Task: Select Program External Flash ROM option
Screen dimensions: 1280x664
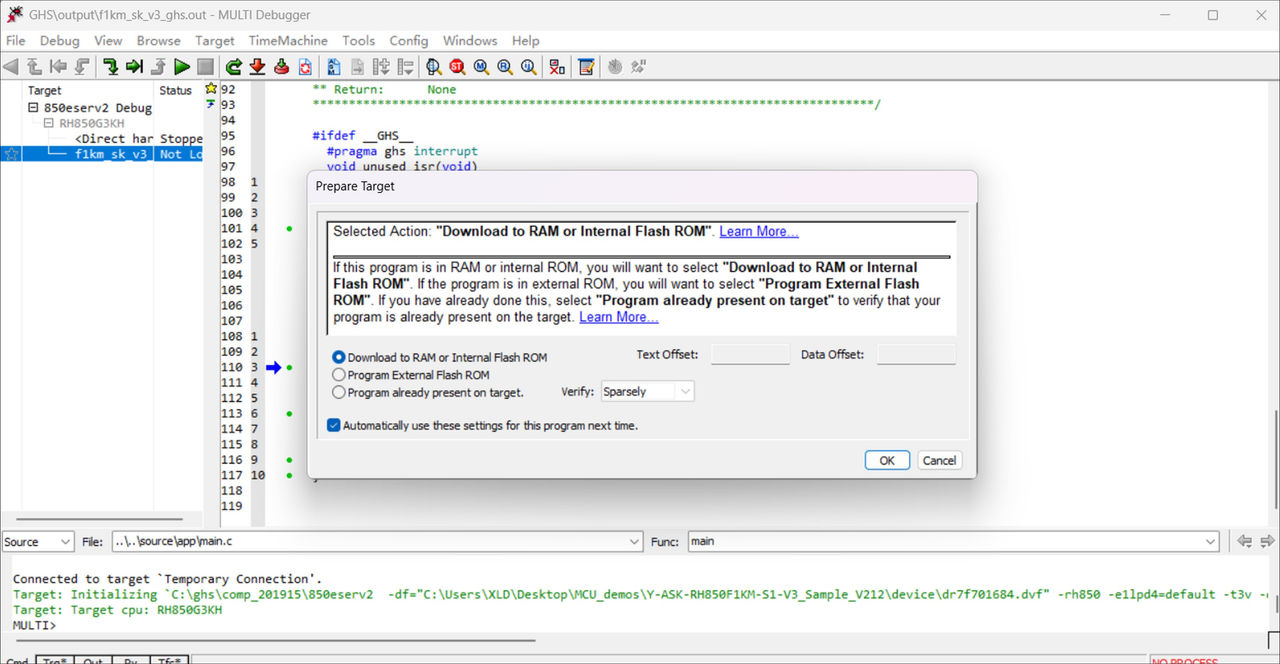Action: (339, 375)
